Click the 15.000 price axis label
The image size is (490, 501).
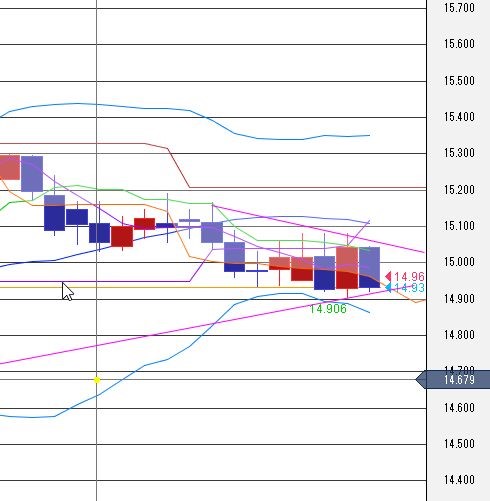[459, 262]
